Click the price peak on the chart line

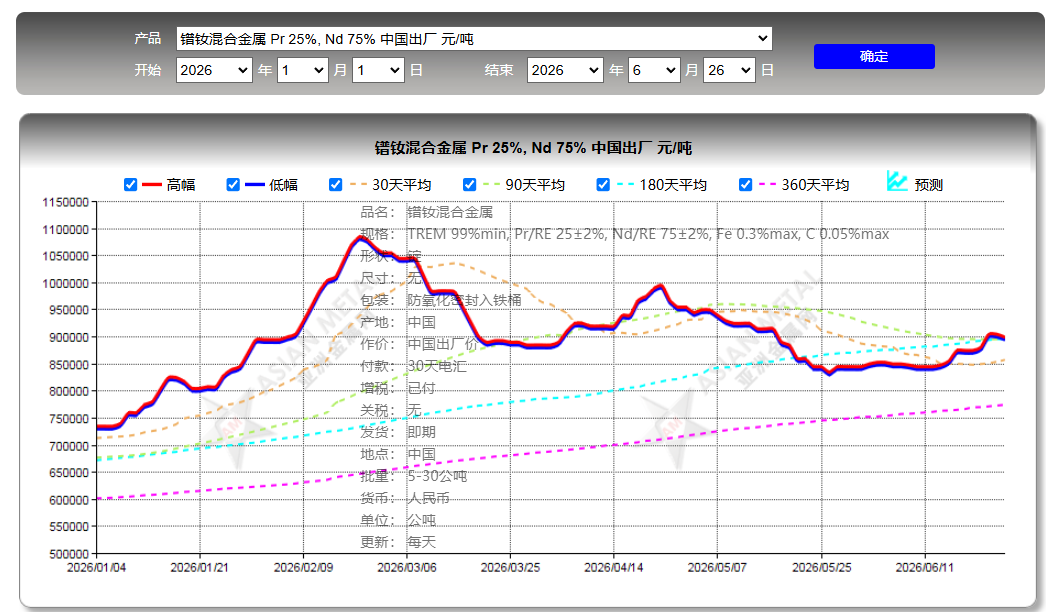pos(360,237)
